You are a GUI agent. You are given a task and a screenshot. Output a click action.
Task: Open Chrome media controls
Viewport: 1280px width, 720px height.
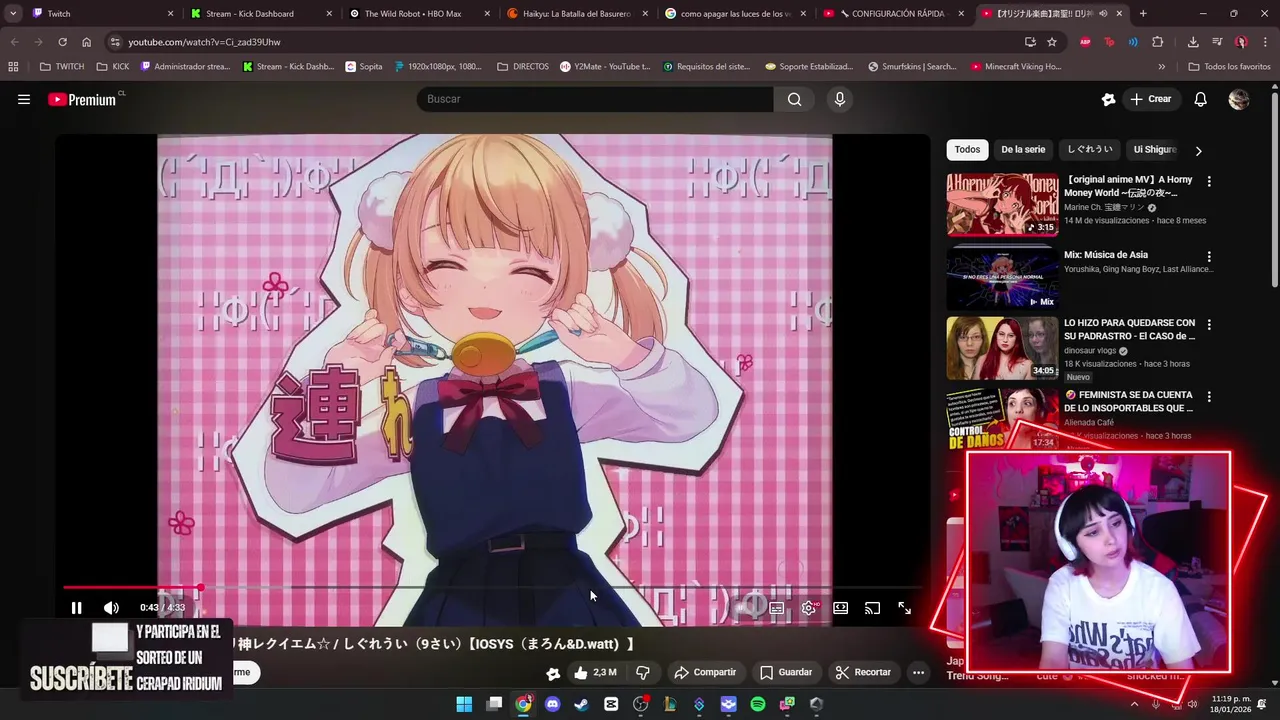click(x=1217, y=42)
